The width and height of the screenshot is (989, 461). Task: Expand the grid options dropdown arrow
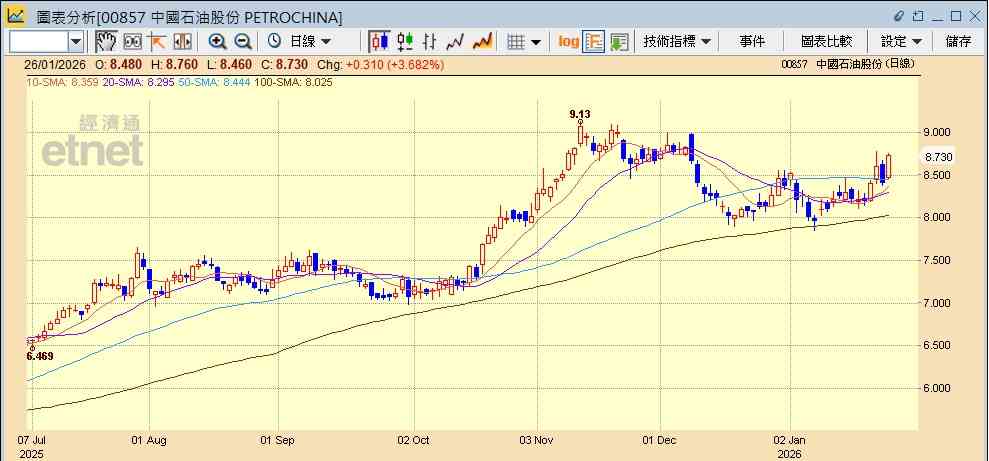535,42
